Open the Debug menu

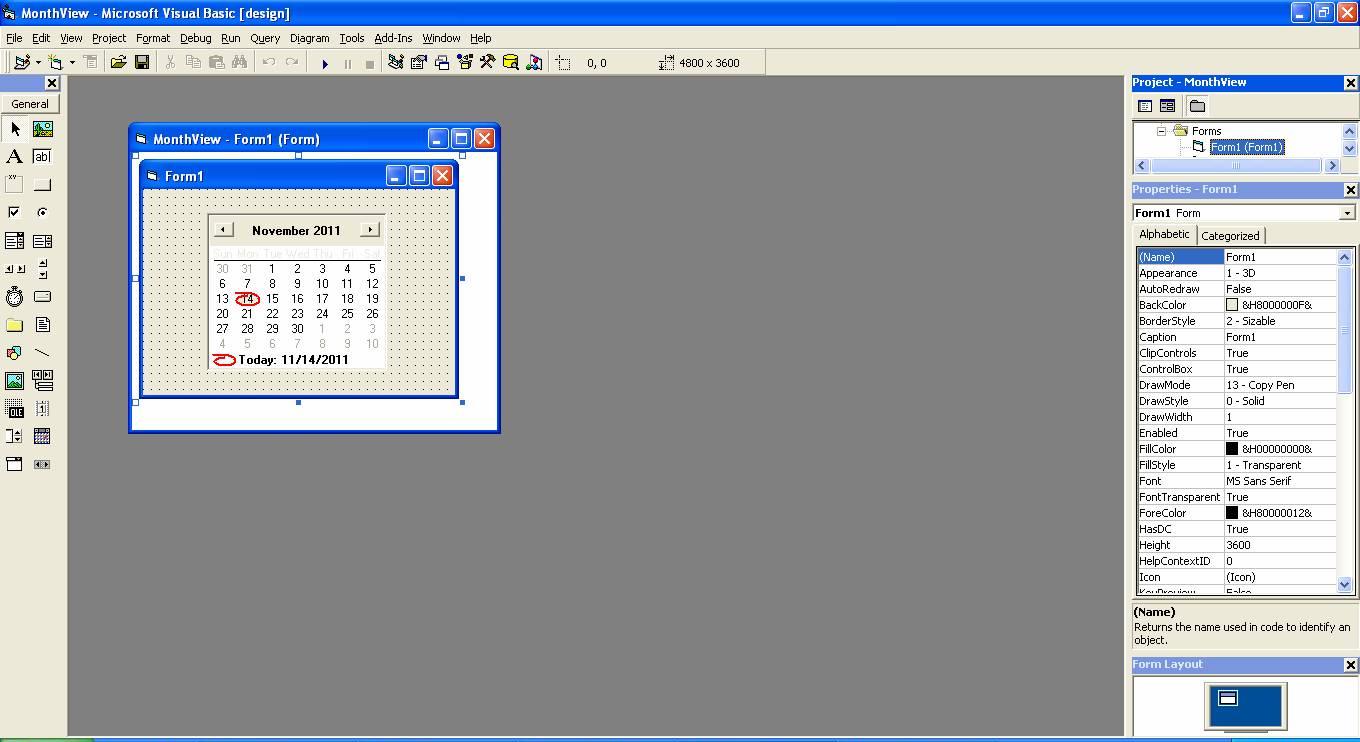196,38
